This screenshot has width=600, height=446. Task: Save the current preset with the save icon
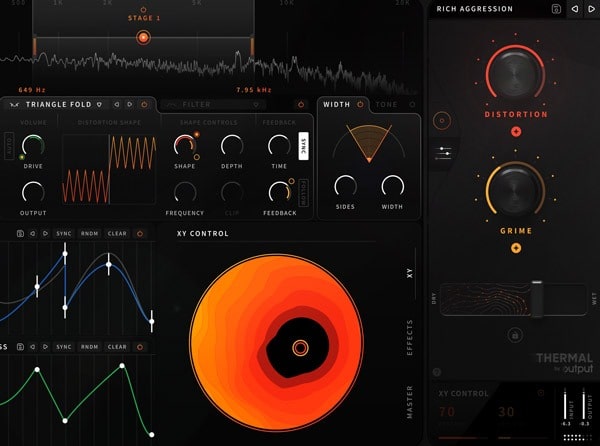(x=556, y=9)
